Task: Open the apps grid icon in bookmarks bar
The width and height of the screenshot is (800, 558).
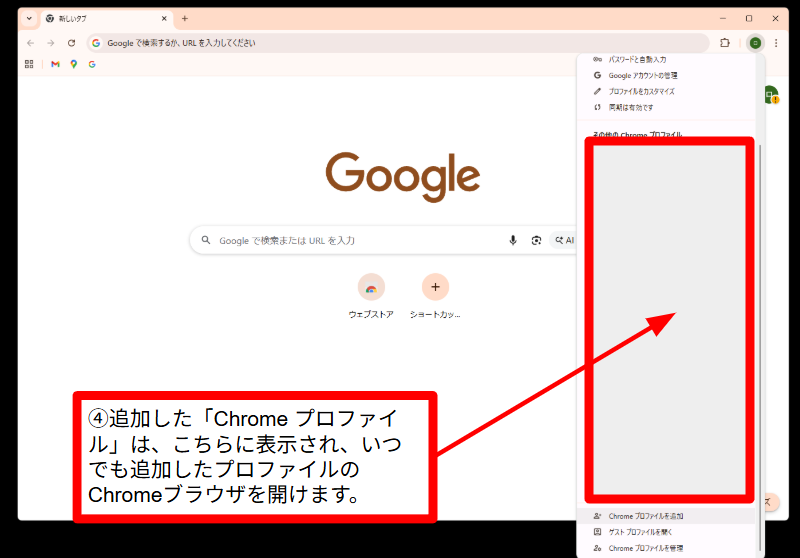Action: coord(29,64)
